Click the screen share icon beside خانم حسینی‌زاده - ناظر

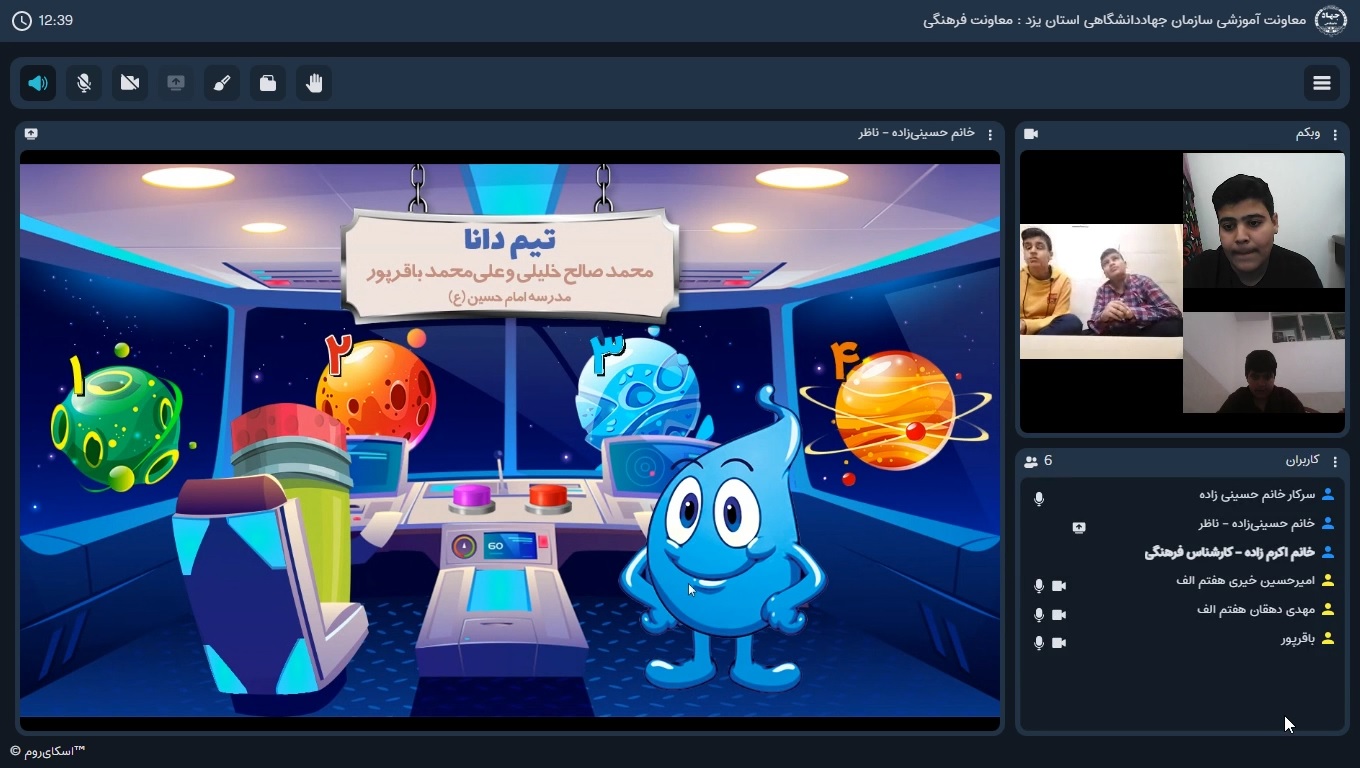[x=1078, y=527]
